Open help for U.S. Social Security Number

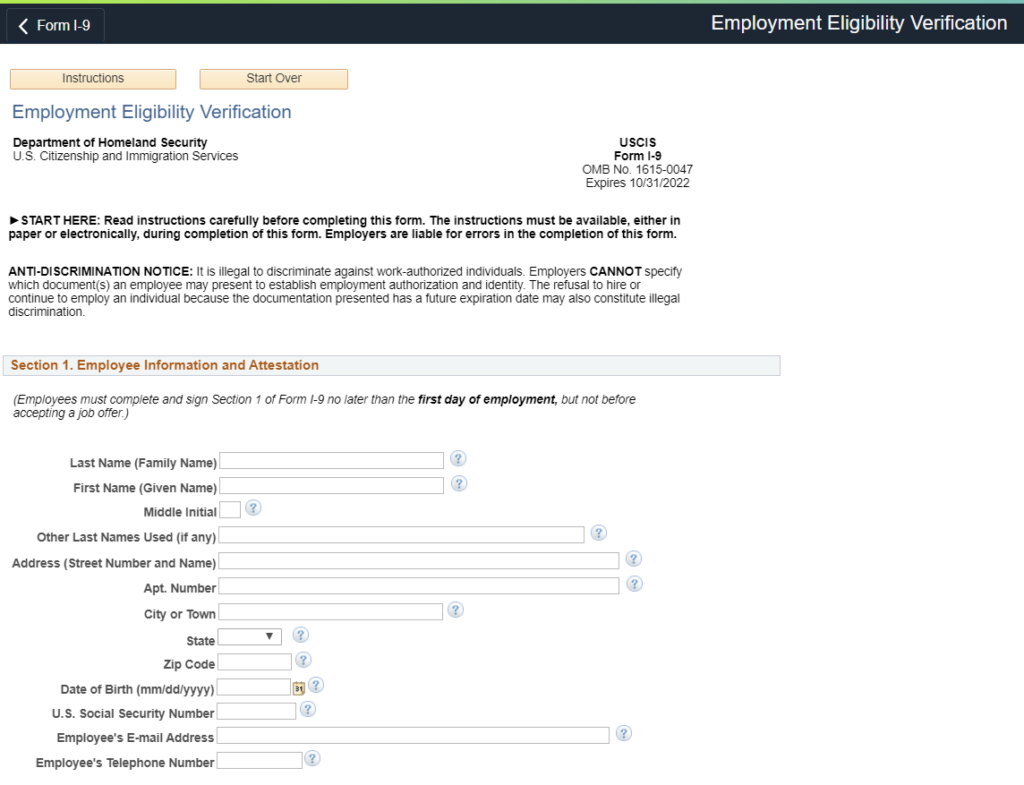click(x=307, y=709)
